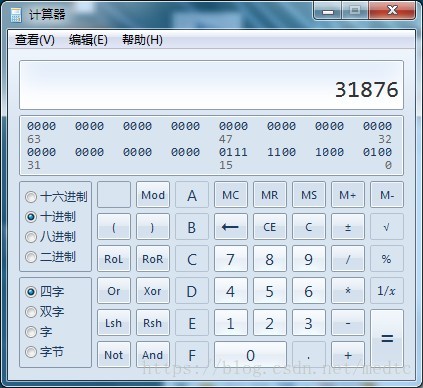
Task: Click the calculator icon in title bar
Action: 16,14
